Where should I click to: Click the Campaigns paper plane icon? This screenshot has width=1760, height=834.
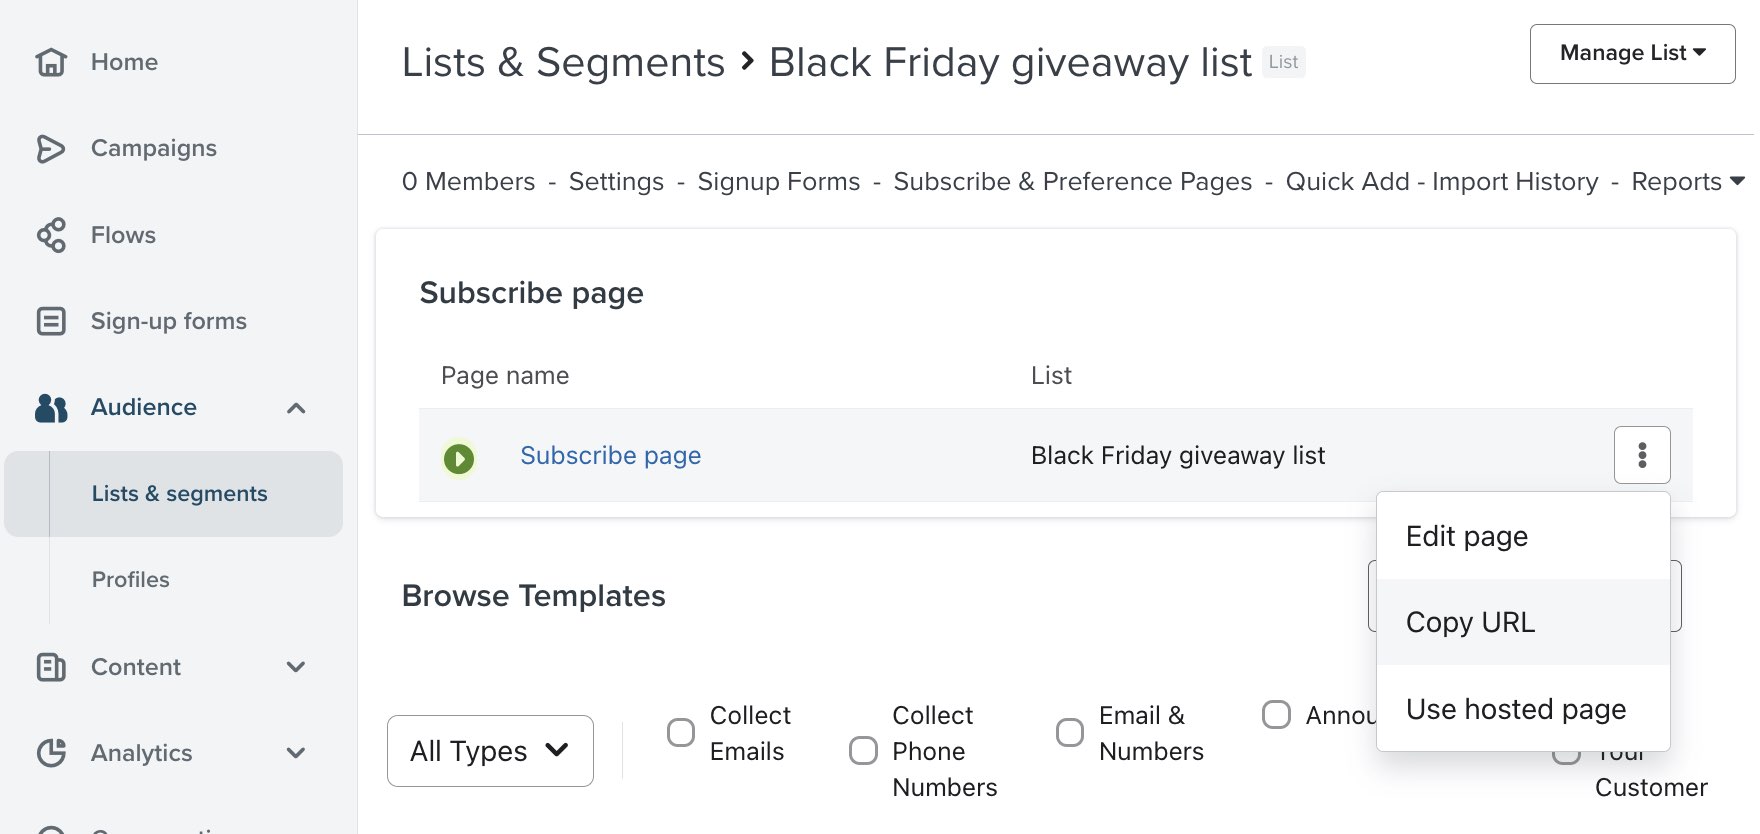[x=51, y=148]
